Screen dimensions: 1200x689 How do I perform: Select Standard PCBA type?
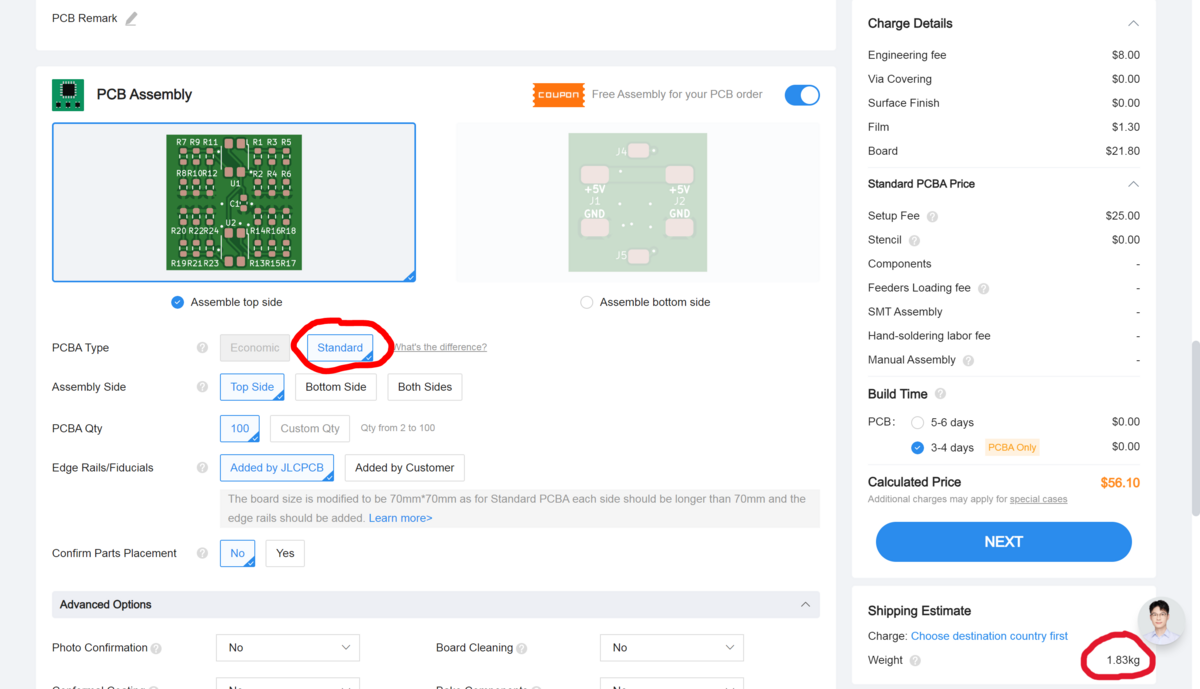[340, 348]
